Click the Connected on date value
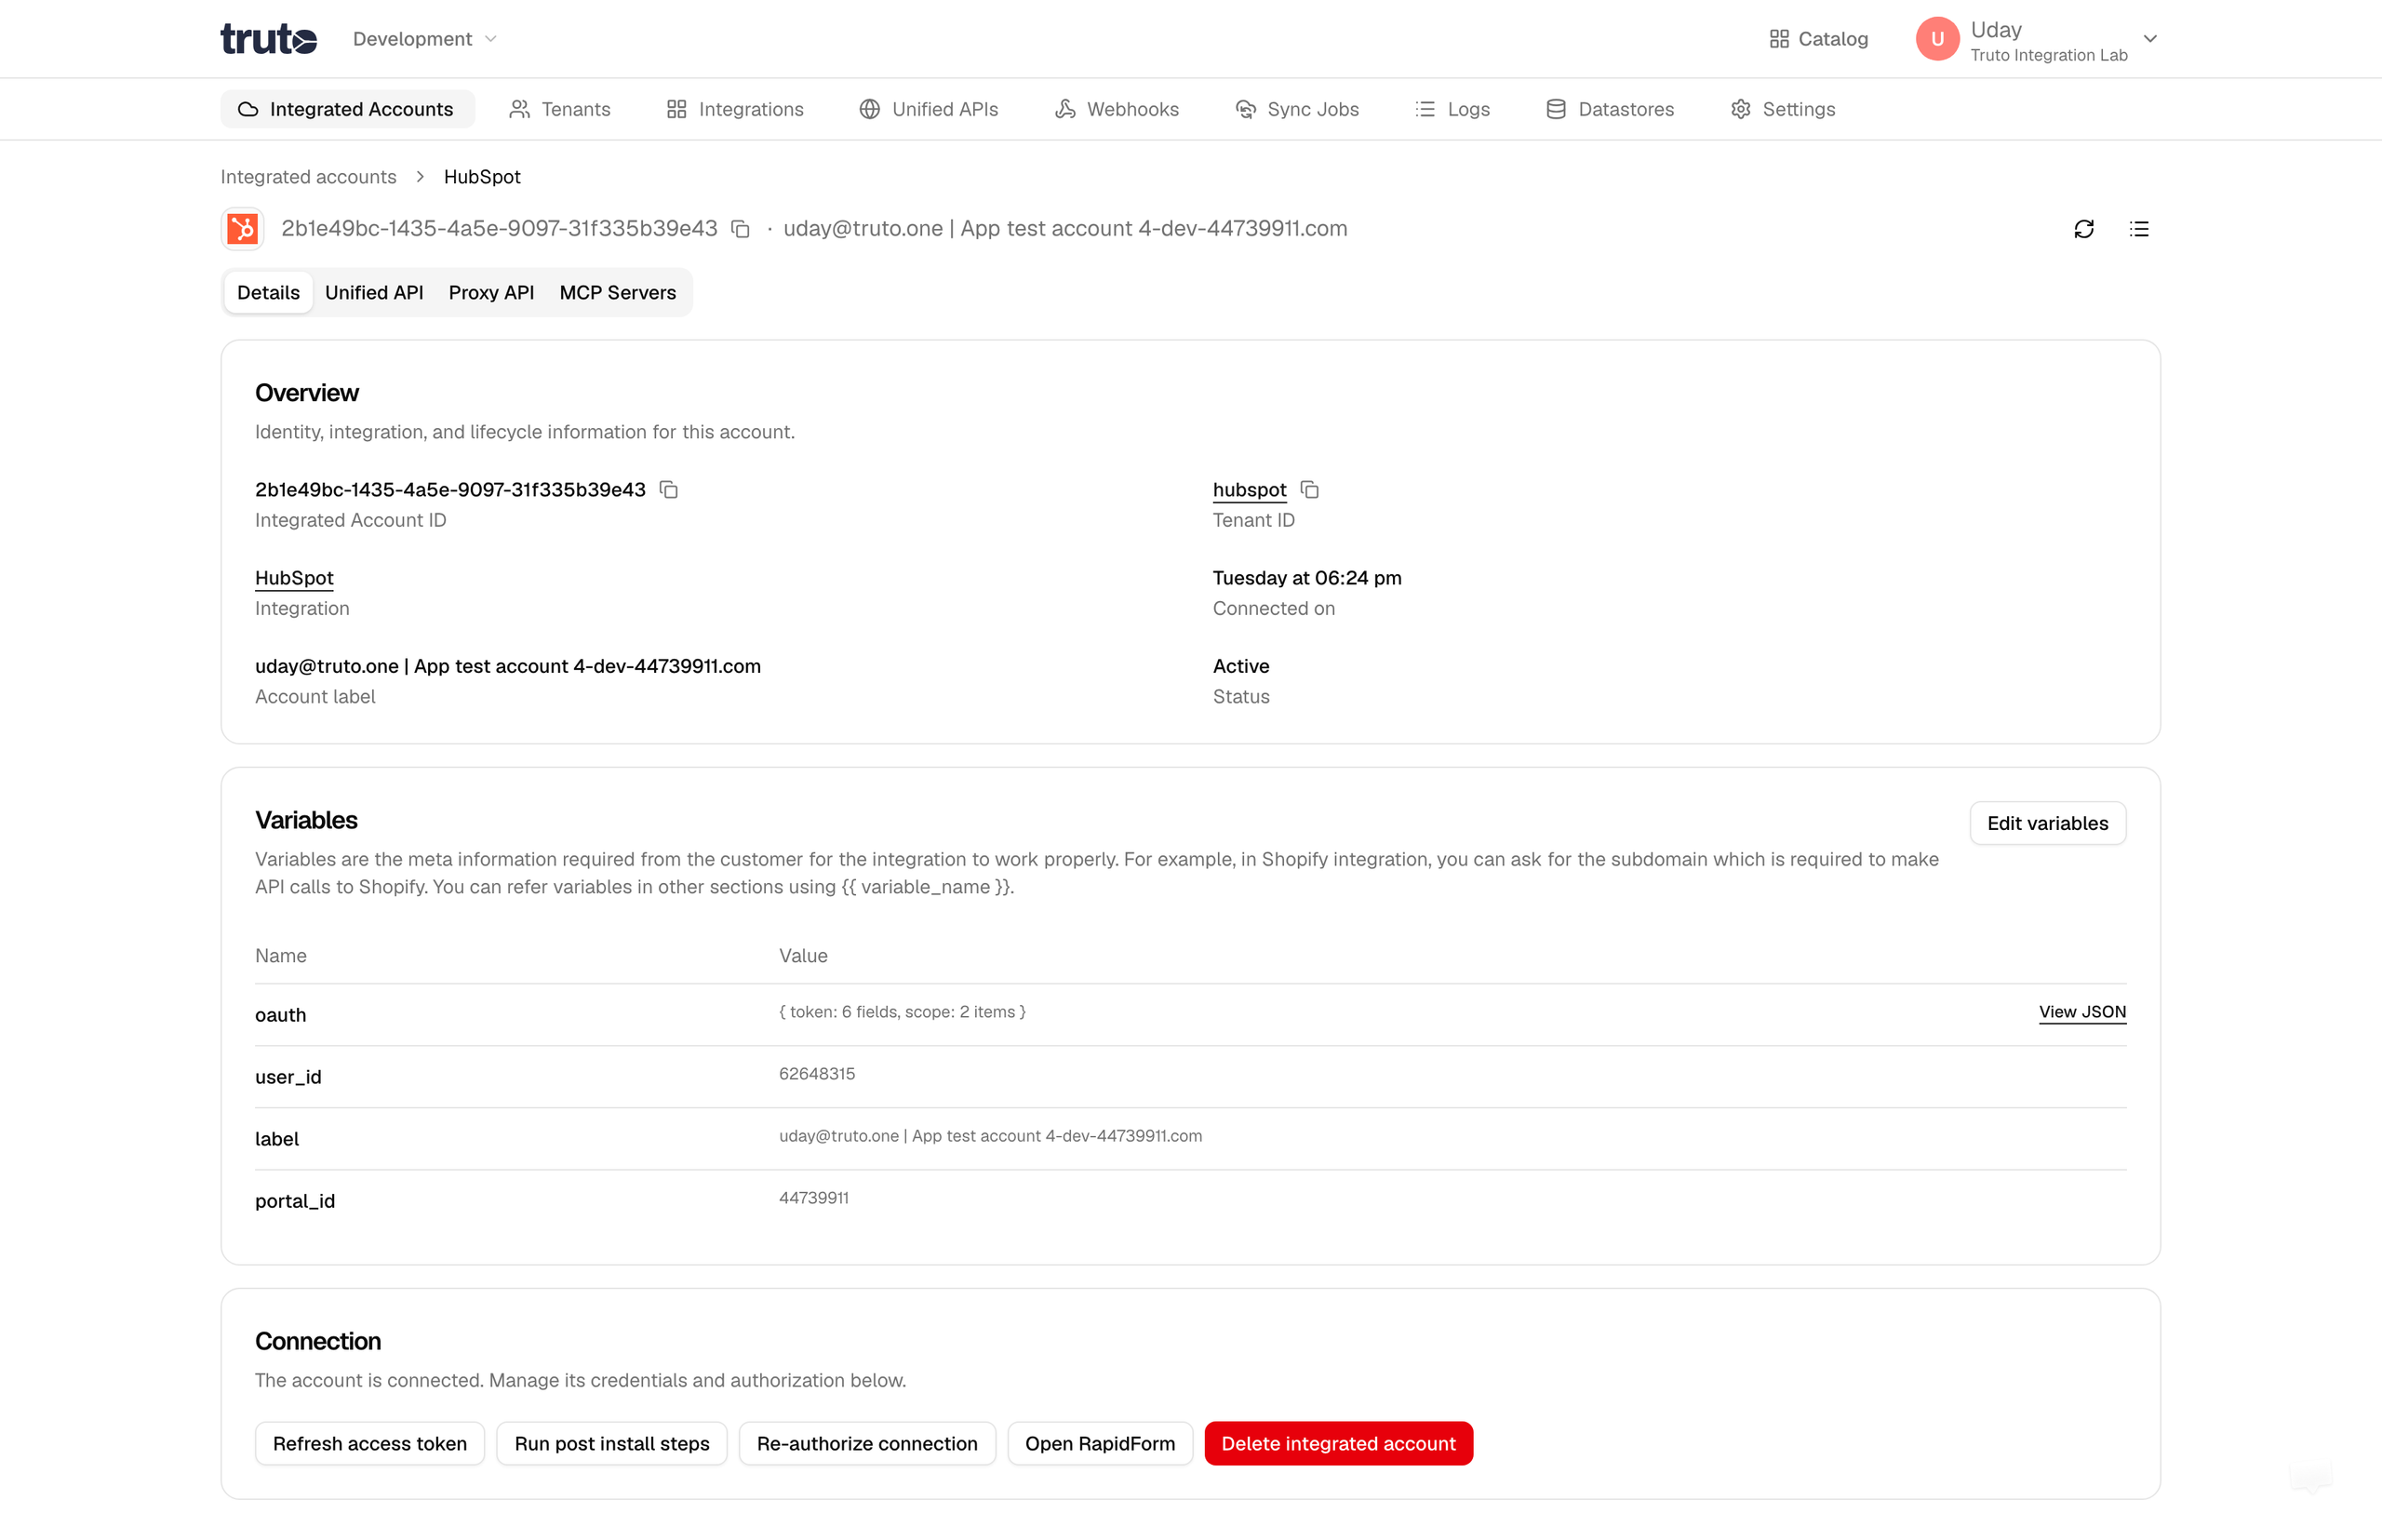Image resolution: width=2382 pixels, height=1540 pixels. click(x=1307, y=578)
